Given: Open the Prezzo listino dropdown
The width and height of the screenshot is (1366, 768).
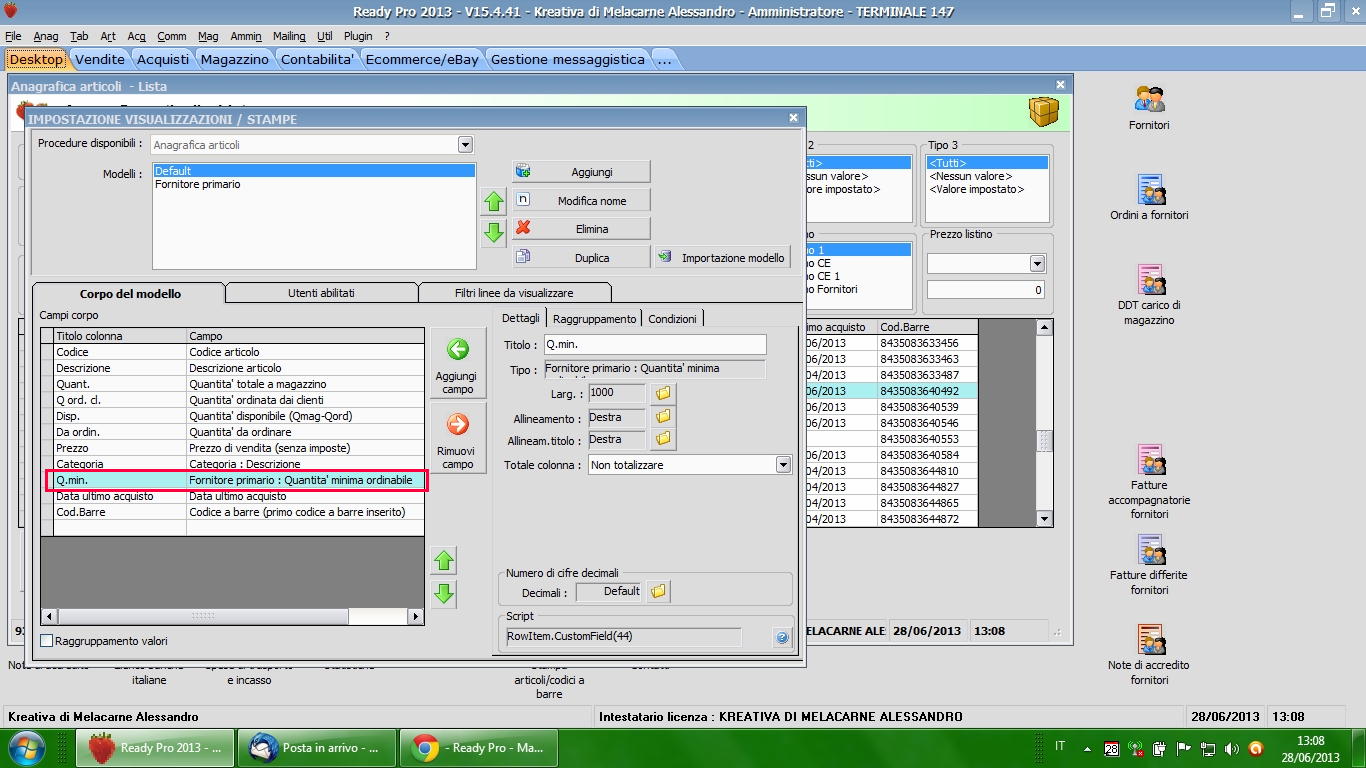Looking at the screenshot, I should pos(1037,264).
